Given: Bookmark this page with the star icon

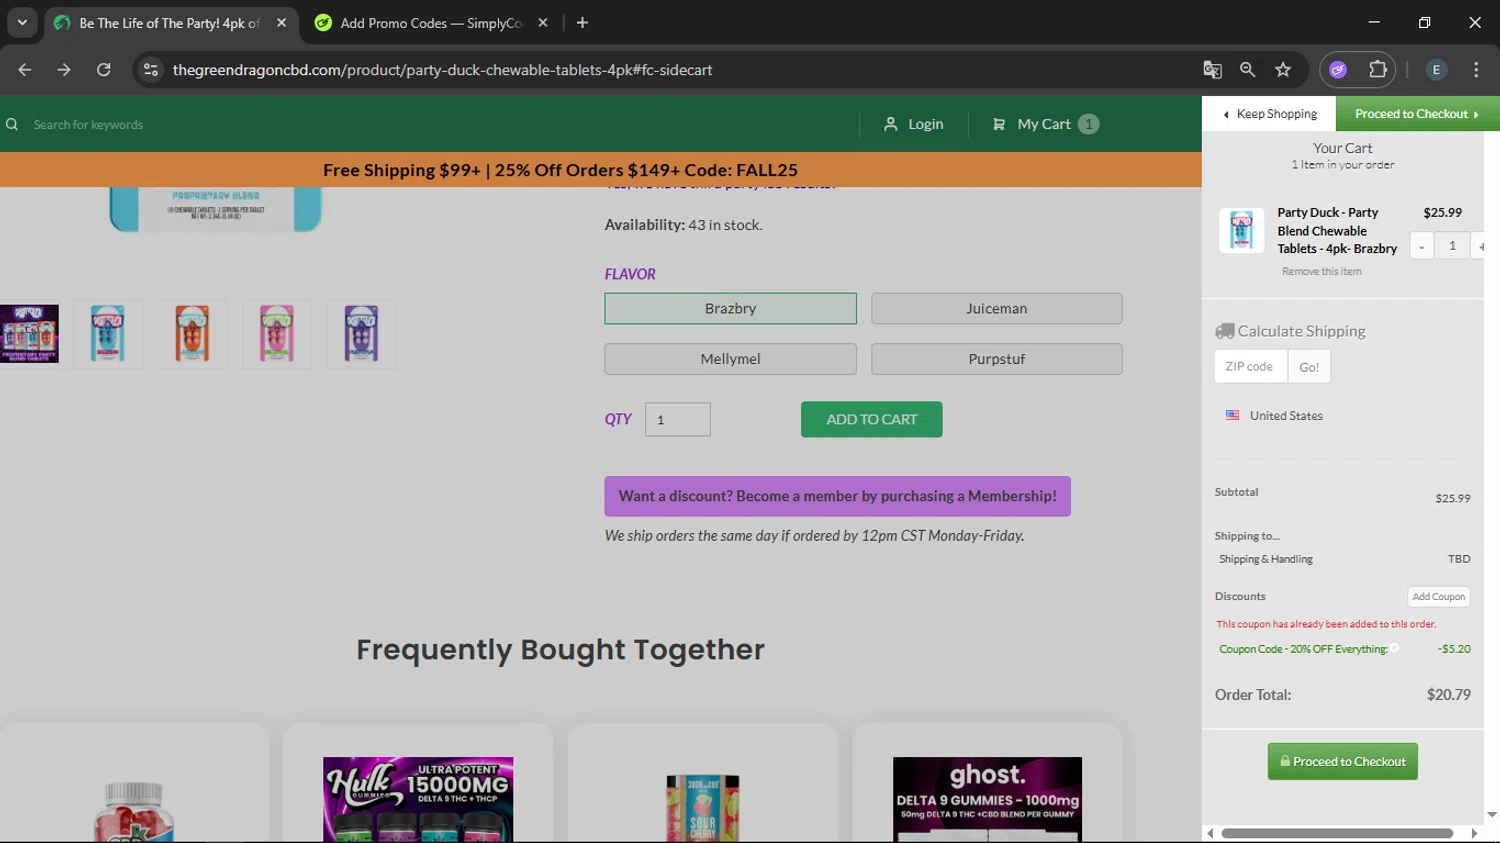Looking at the screenshot, I should click(1283, 70).
